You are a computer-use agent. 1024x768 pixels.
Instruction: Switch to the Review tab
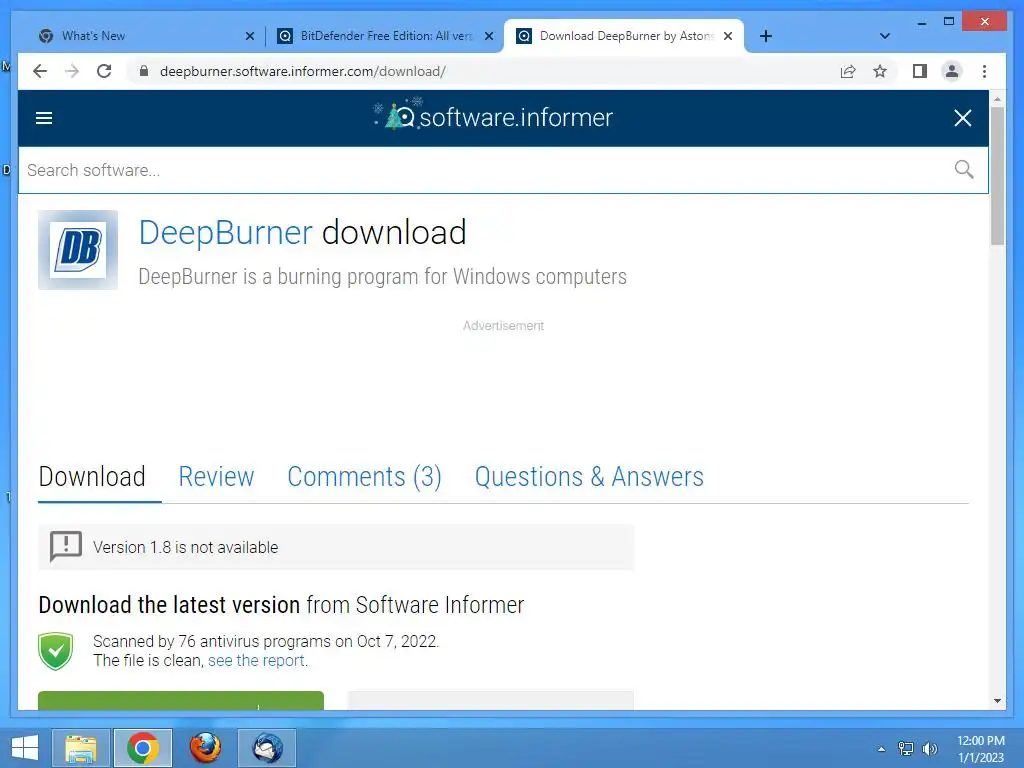pos(216,477)
